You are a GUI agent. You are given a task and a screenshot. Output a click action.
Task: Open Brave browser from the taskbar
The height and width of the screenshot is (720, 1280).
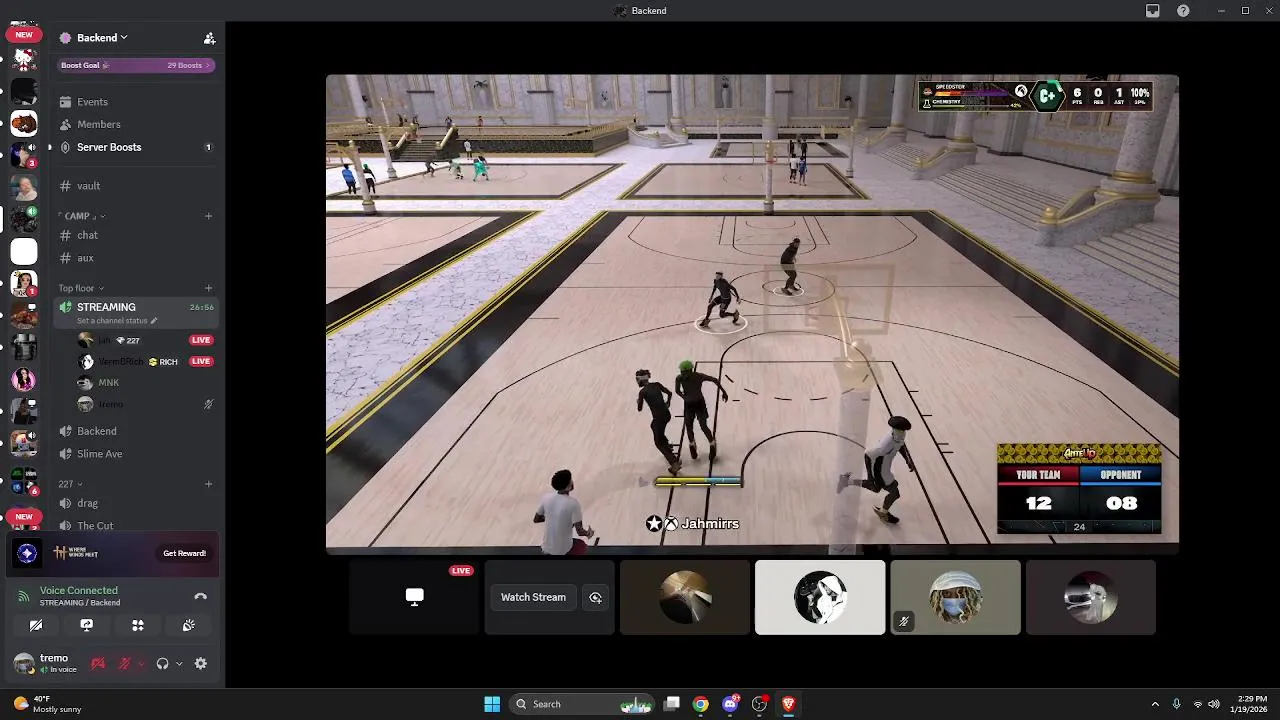788,704
